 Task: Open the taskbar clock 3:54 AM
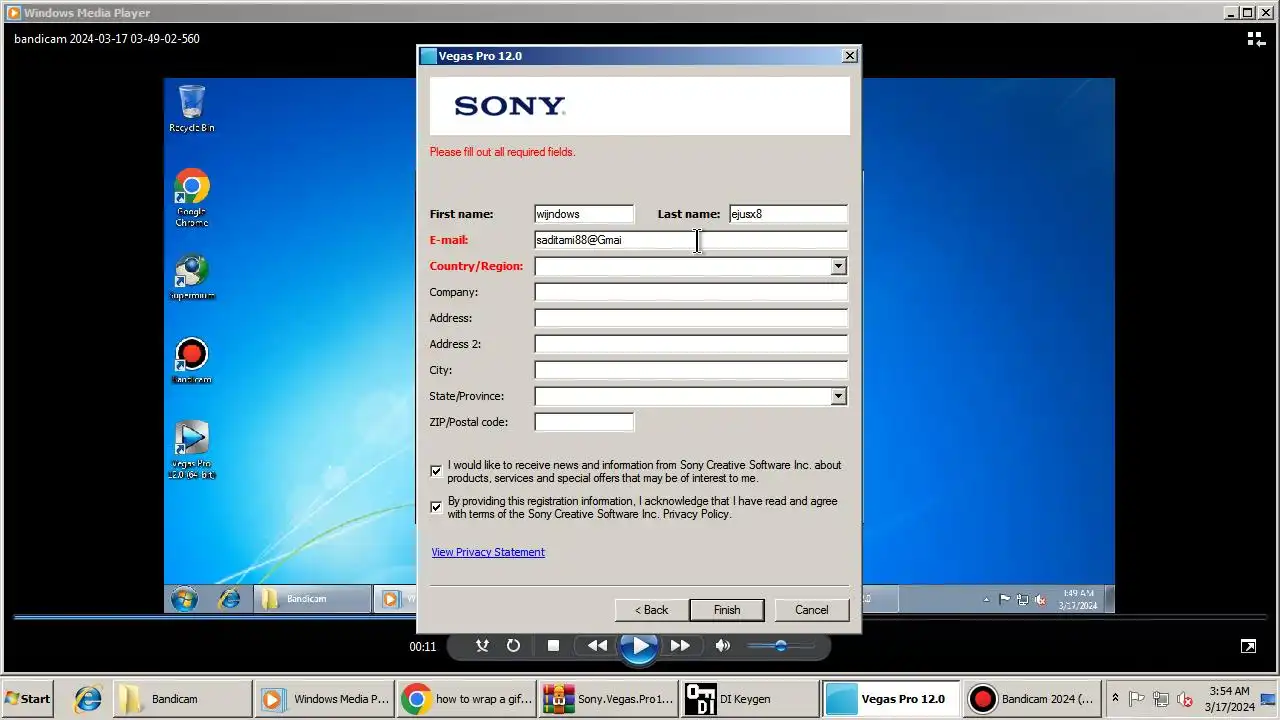pos(1229,699)
